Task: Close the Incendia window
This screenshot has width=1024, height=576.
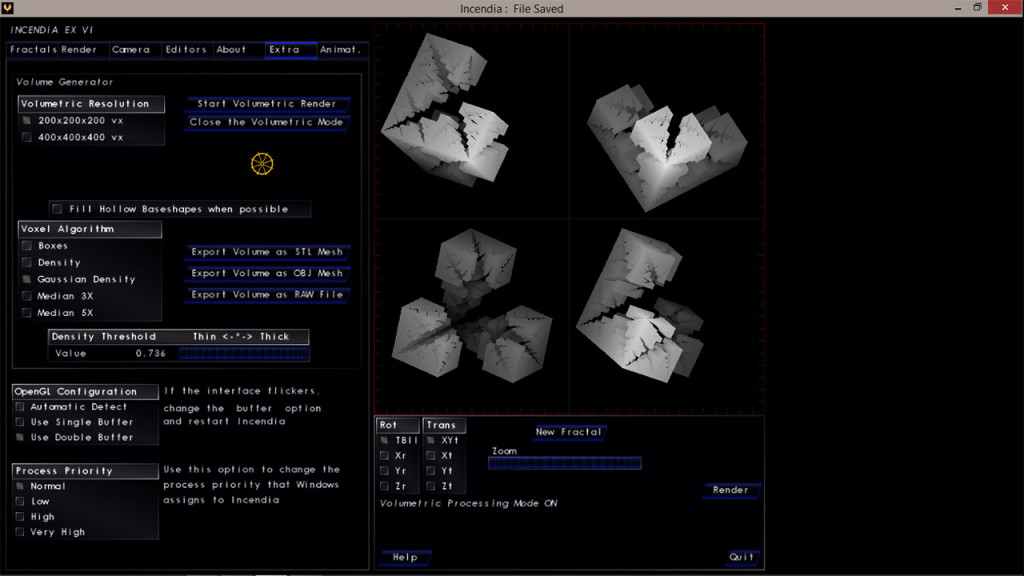Action: point(1005,8)
